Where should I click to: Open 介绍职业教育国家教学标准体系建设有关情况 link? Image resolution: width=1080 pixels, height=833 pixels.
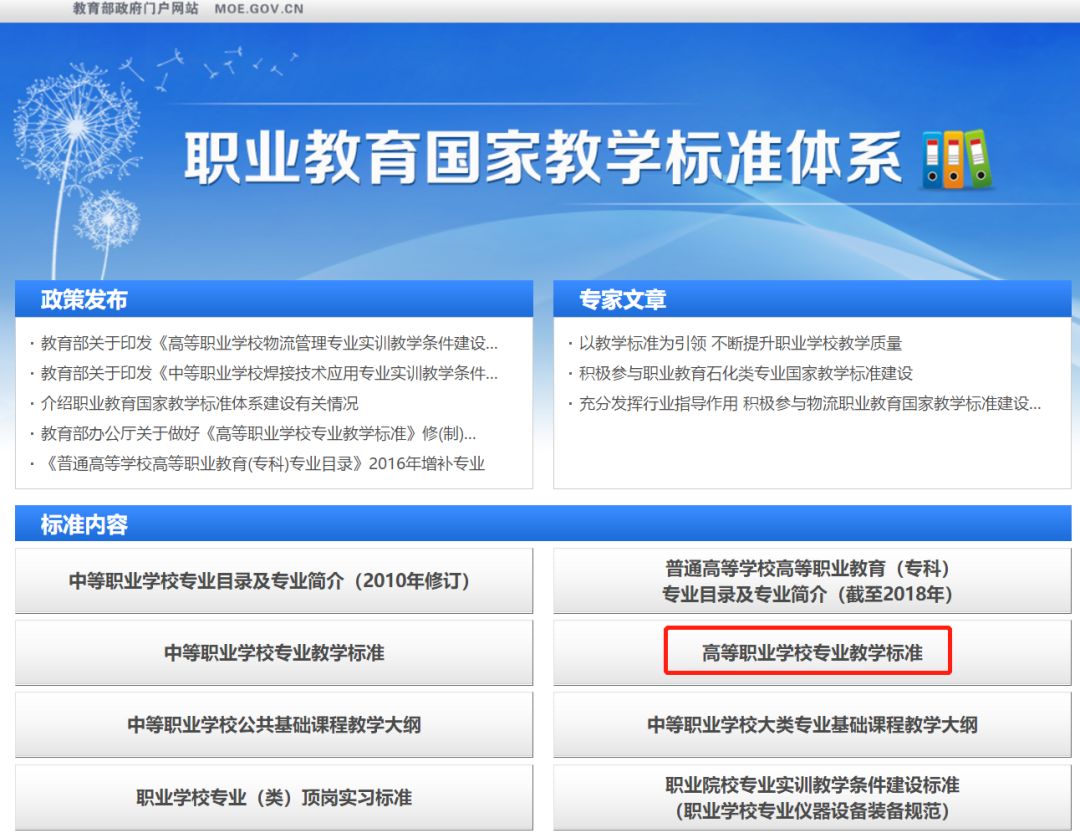199,403
